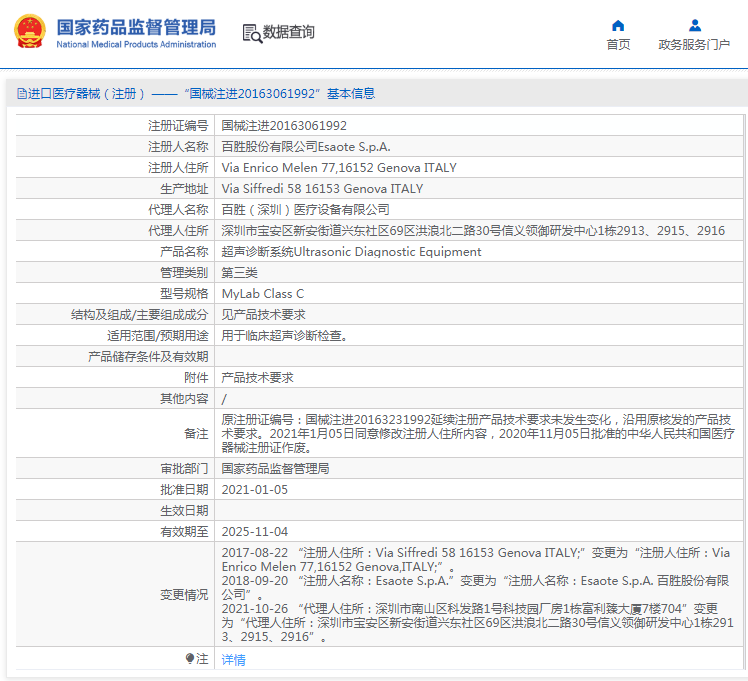Click the 结构及组成/主要组成成分 label
748x681 pixels.
click(x=139, y=315)
